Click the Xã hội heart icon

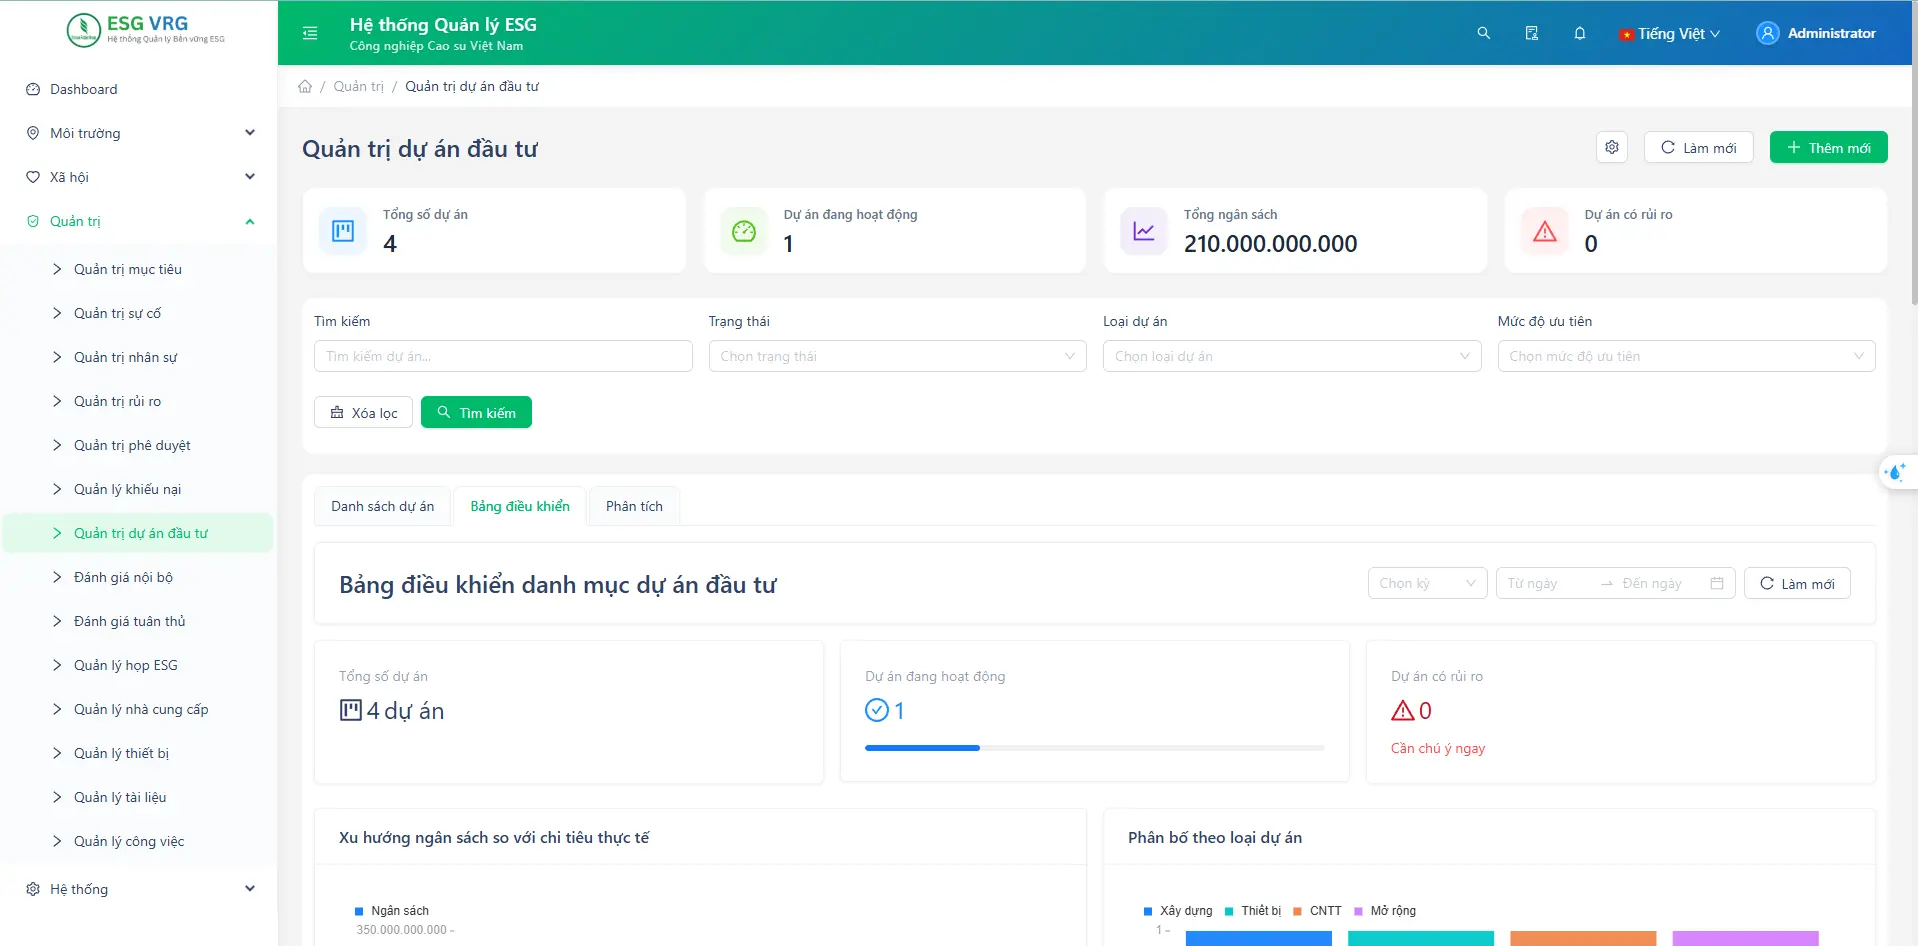pos(33,177)
